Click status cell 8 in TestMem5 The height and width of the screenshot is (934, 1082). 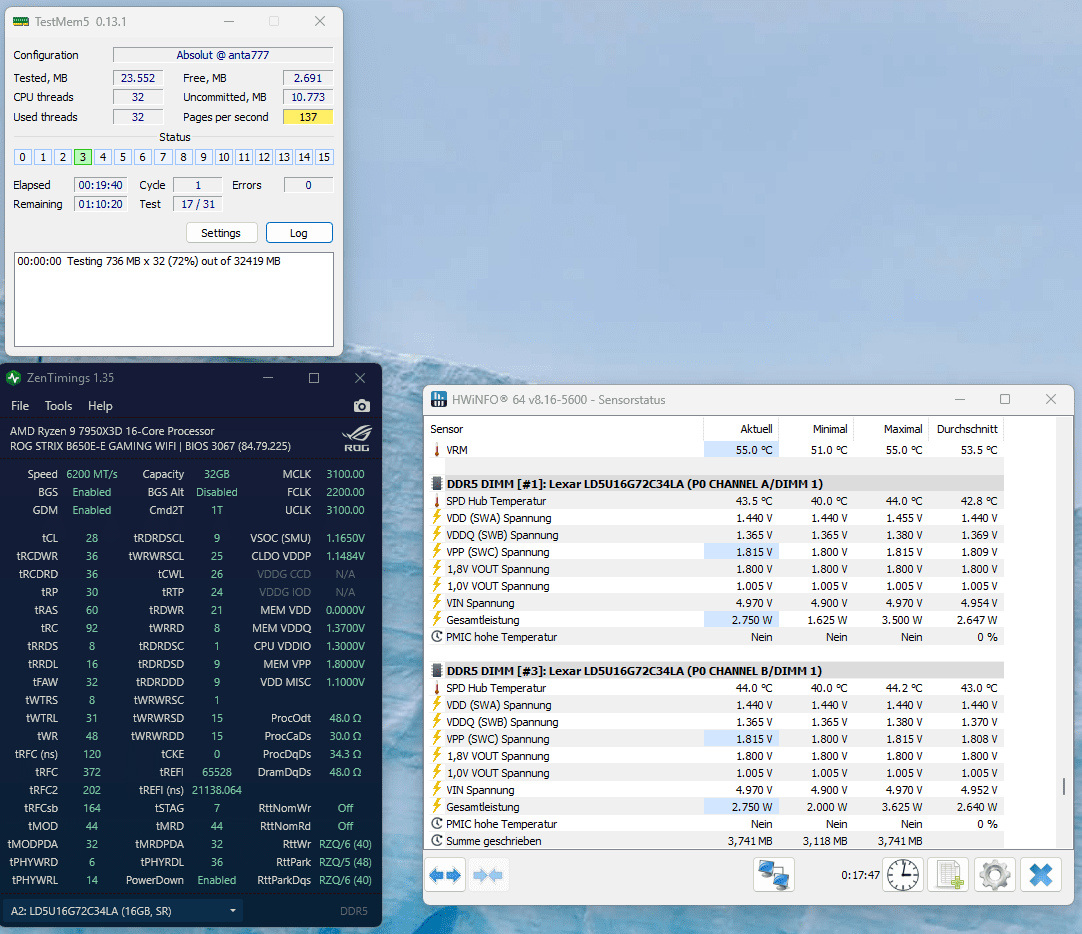pos(184,157)
